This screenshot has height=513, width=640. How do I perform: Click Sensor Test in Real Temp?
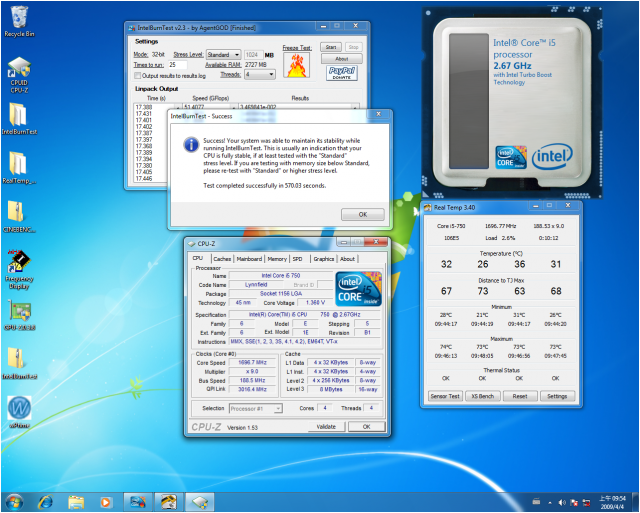click(x=445, y=396)
